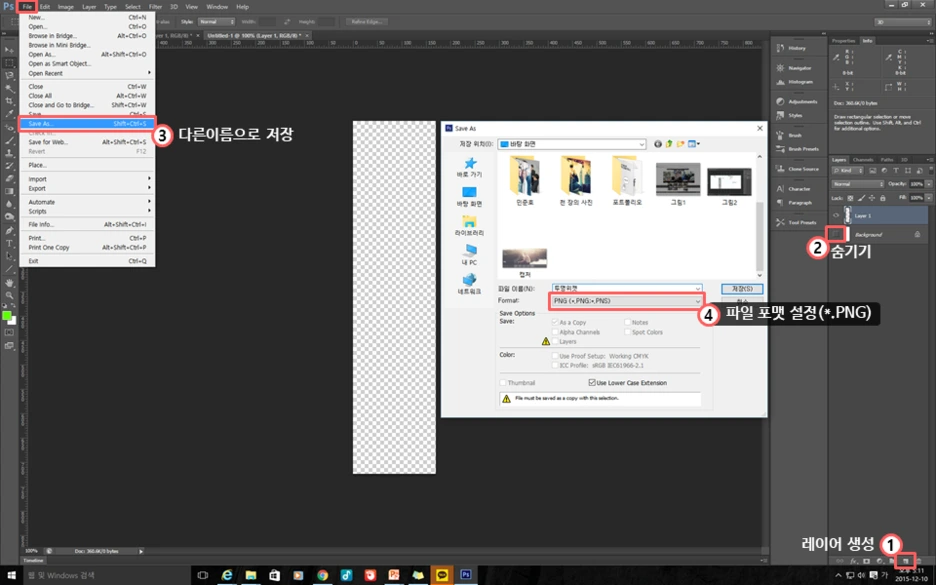Viewport: 936px width, 585px height.
Task: Uncheck Use Lower Case Extension
Action: click(592, 383)
